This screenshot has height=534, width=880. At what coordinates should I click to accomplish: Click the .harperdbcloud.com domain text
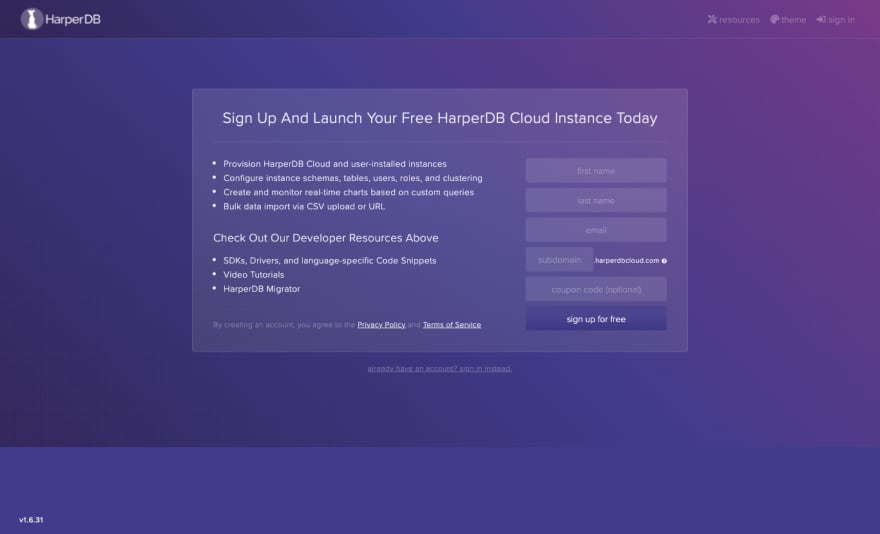click(626, 261)
